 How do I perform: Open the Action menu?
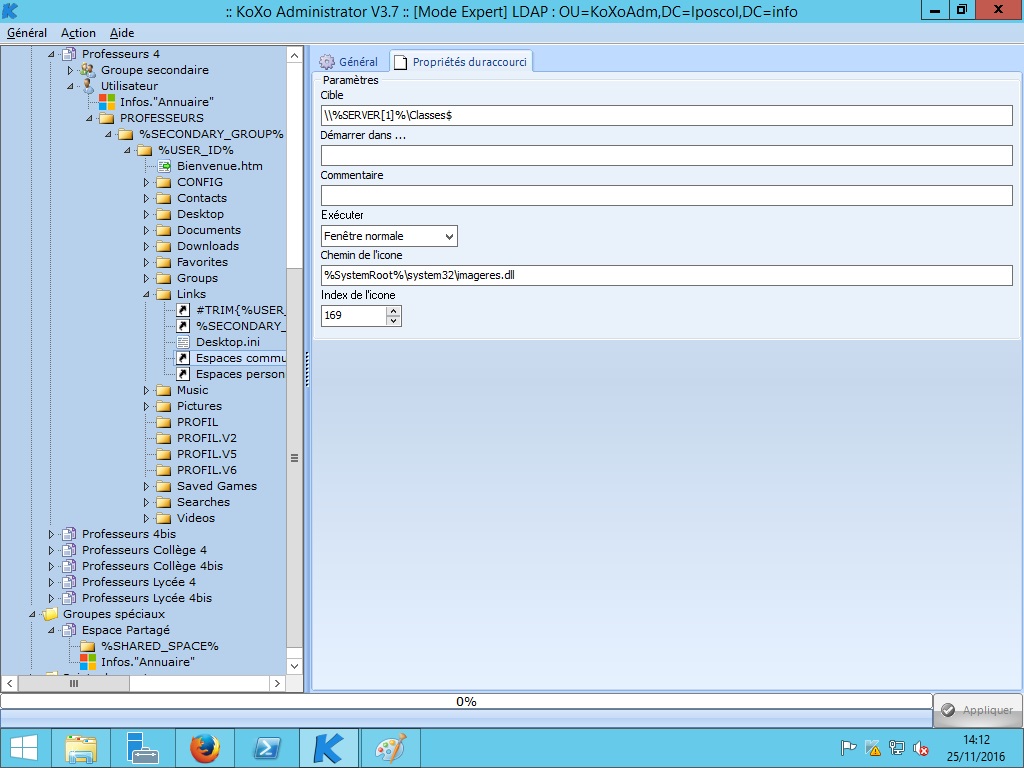(78, 33)
